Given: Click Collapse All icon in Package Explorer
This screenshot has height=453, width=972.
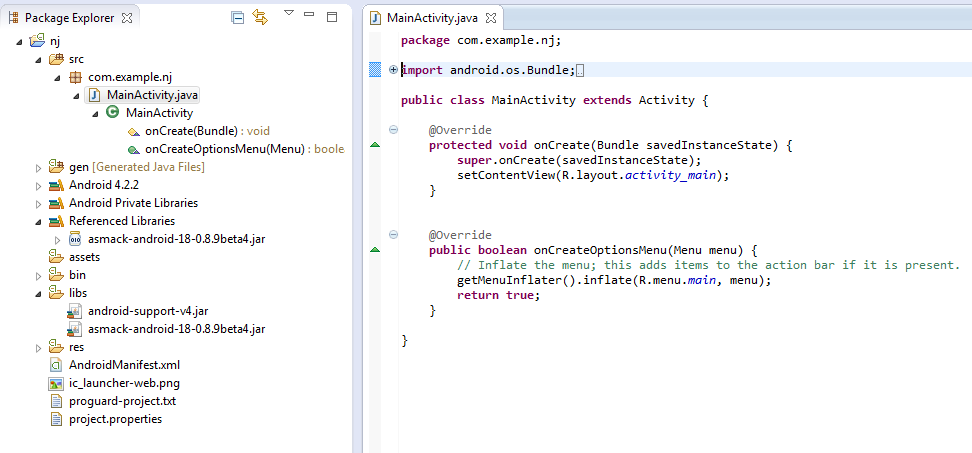Looking at the screenshot, I should pyautogui.click(x=237, y=18).
